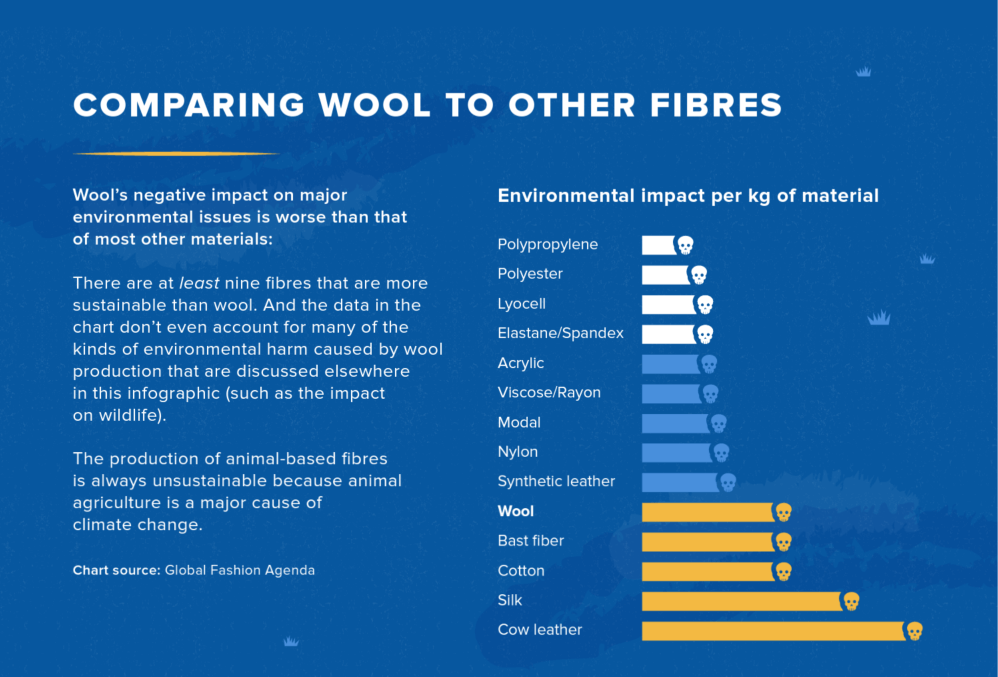998x677 pixels.
Task: Click the Viscose/Rayon label
Action: [x=549, y=393]
